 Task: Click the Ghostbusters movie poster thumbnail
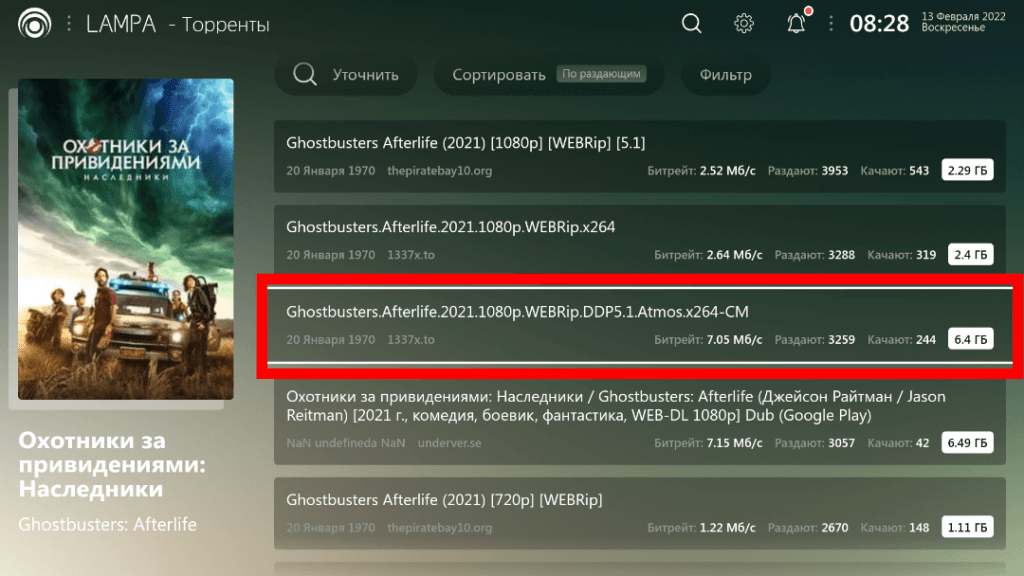[126, 239]
